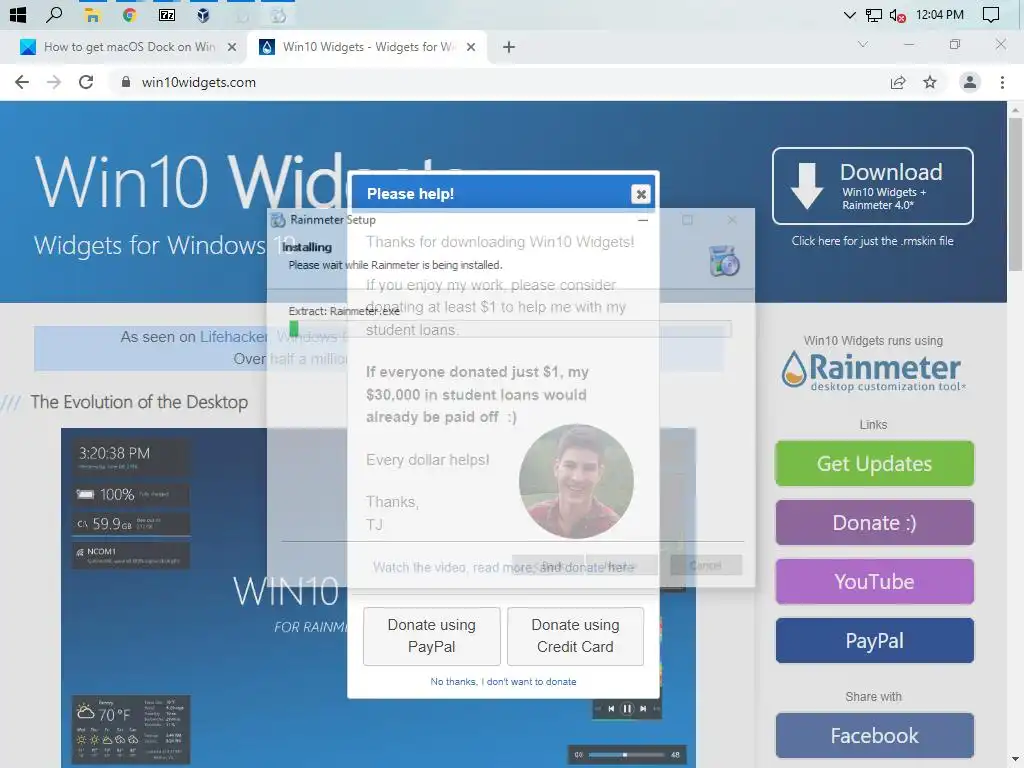Open File Explorer from the taskbar
Viewport: 1024px width, 768px height.
click(92, 15)
